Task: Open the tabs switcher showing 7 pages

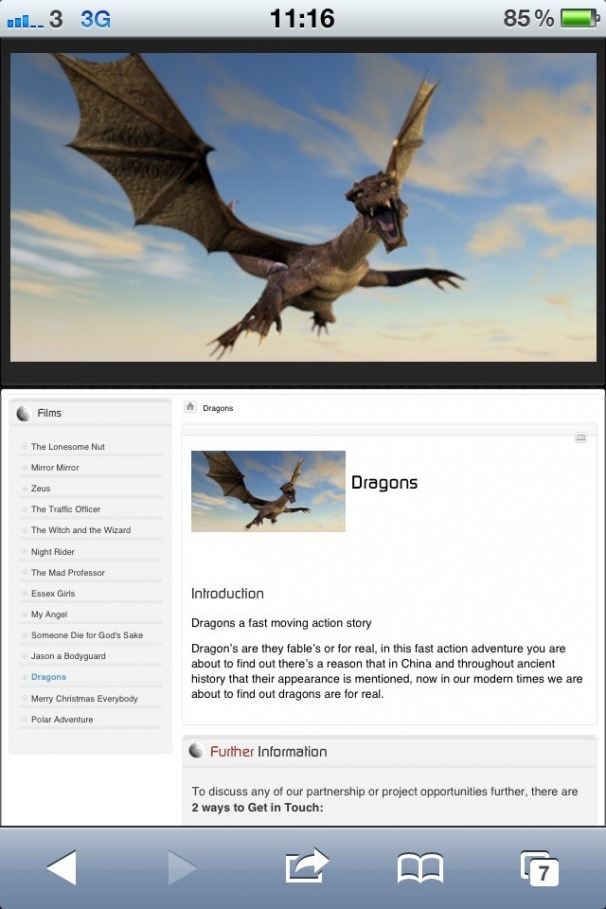Action: (539, 868)
